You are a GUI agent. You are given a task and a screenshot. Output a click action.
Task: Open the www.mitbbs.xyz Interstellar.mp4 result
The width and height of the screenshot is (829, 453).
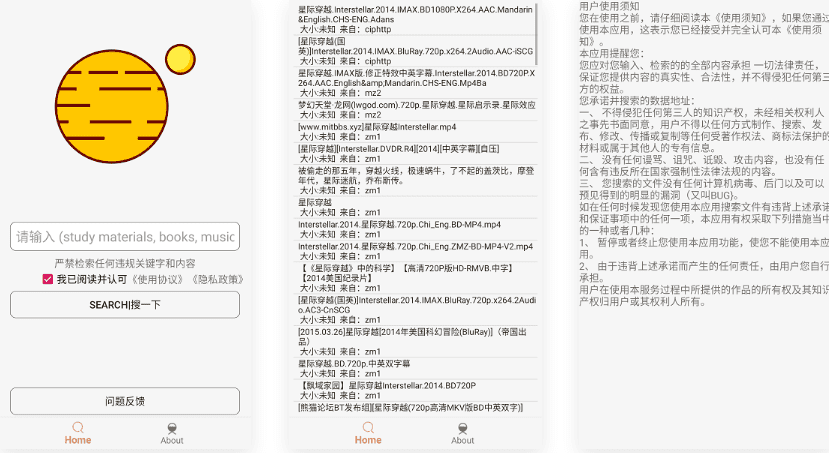(x=415, y=132)
